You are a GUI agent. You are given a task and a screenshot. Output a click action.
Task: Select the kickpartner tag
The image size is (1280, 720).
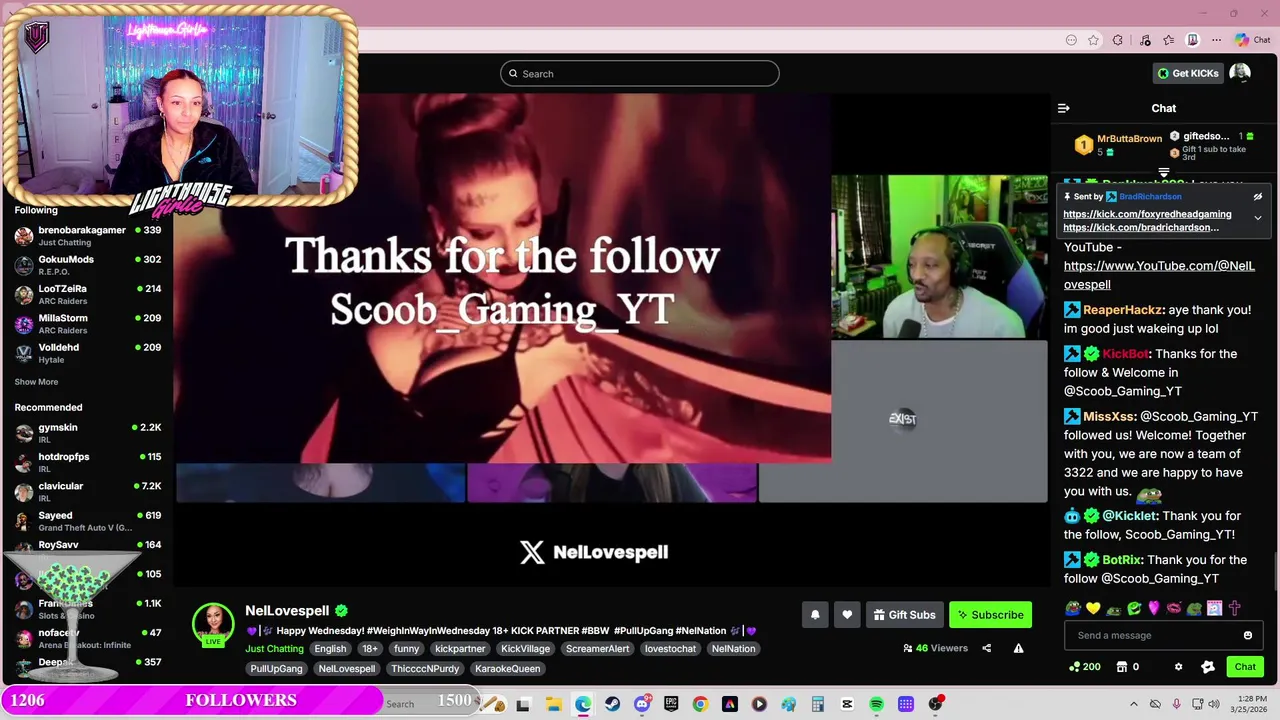pyautogui.click(x=460, y=649)
